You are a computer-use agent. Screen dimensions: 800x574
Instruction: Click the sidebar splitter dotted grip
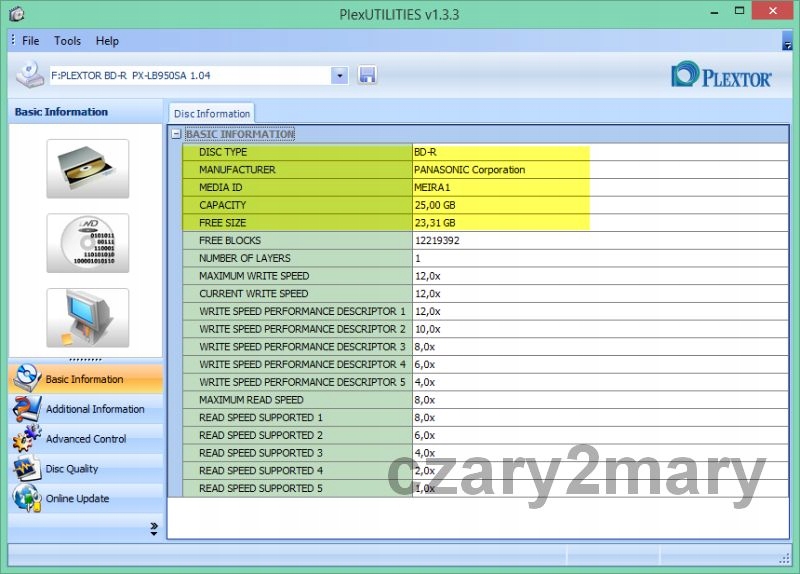coord(85,360)
